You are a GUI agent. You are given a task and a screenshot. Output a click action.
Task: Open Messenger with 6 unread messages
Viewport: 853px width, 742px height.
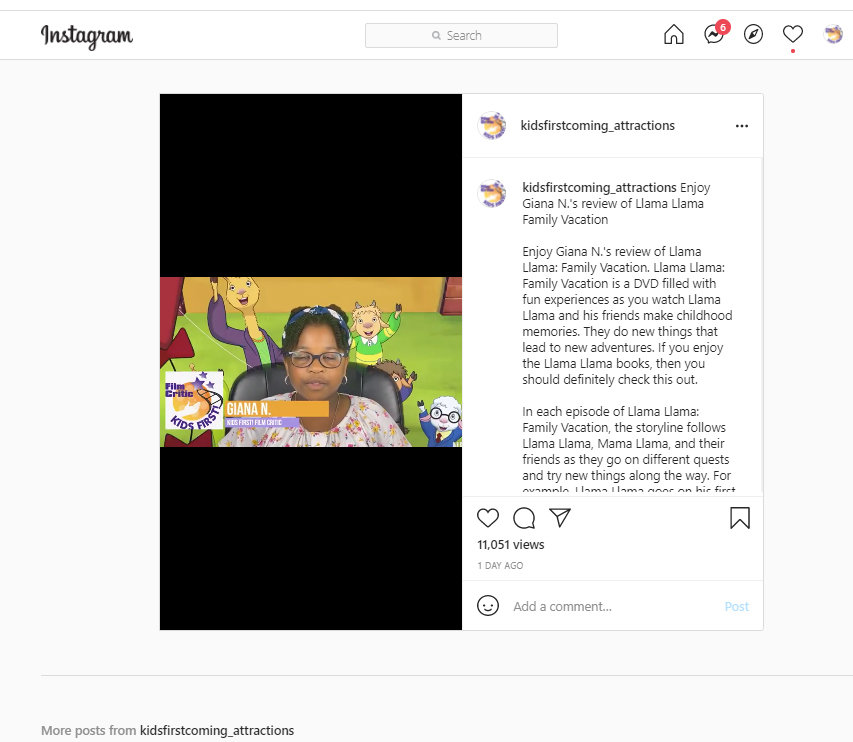[715, 34]
